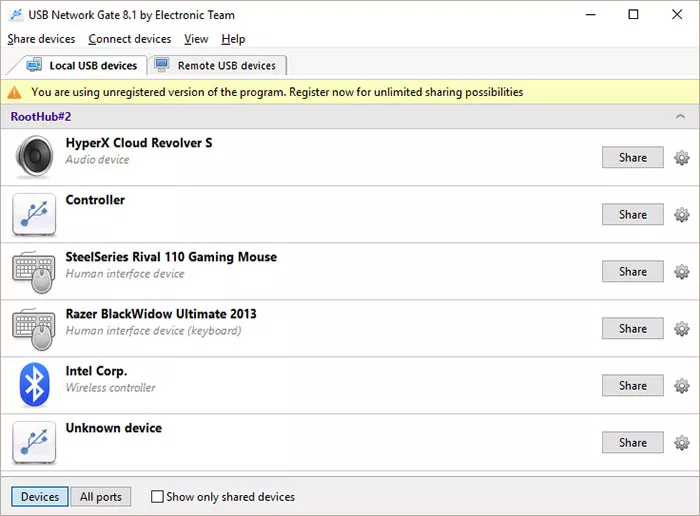700x516 pixels.
Task: Click the Controller USB symbol icon
Action: pos(34,214)
